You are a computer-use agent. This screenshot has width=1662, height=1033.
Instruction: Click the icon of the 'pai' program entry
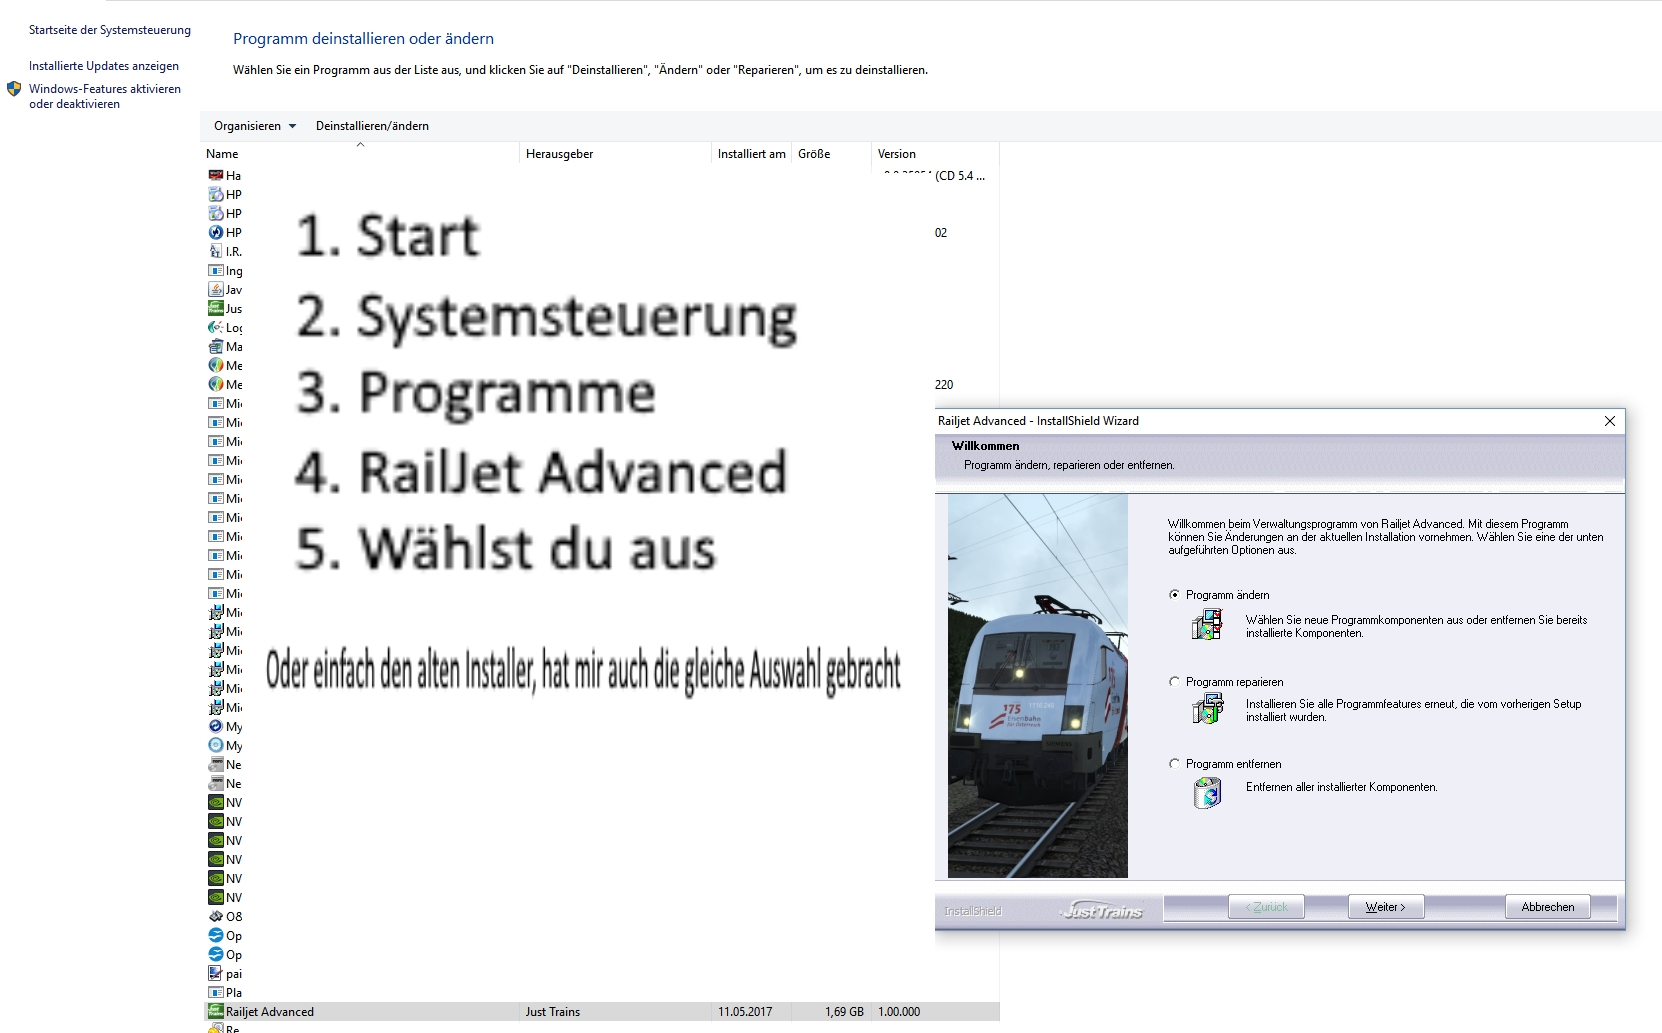[215, 973]
